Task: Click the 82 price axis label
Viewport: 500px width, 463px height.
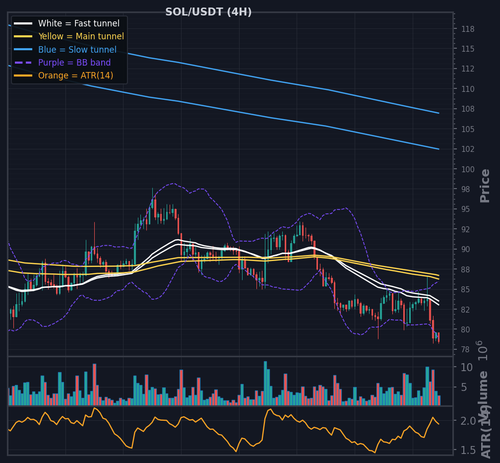Action: 466,309
